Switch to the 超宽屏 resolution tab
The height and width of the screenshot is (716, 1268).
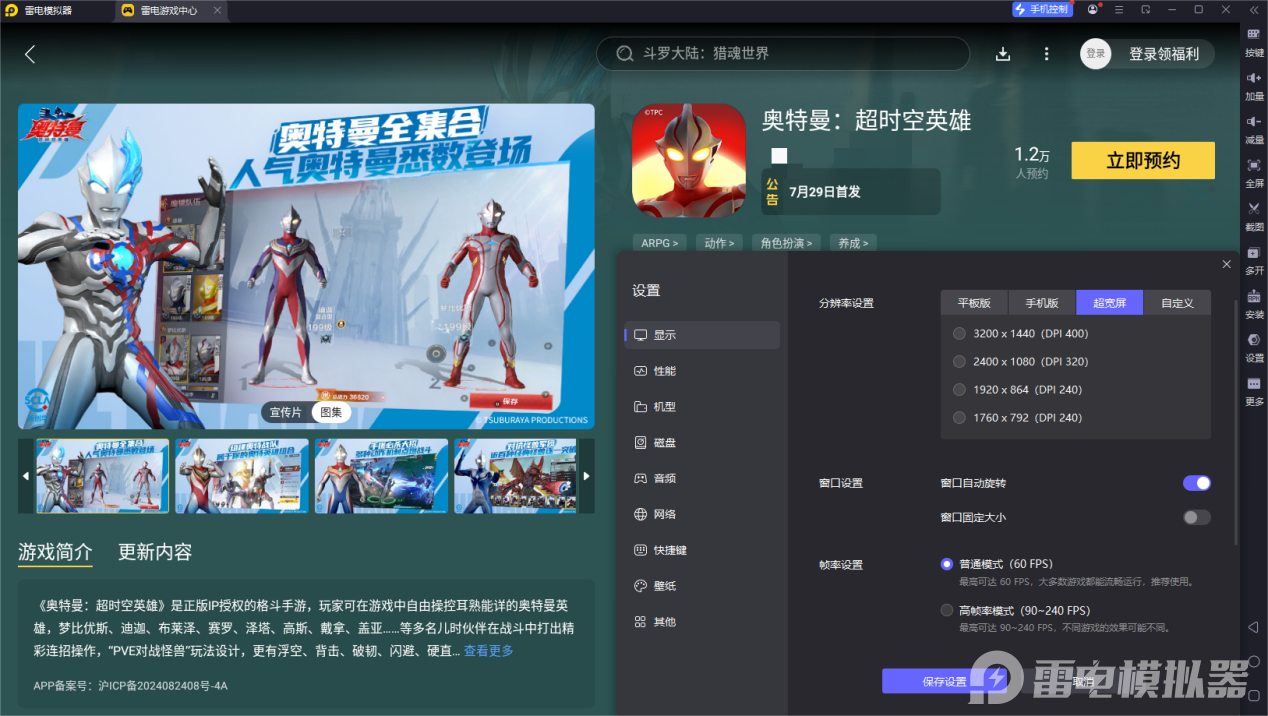pos(1109,303)
